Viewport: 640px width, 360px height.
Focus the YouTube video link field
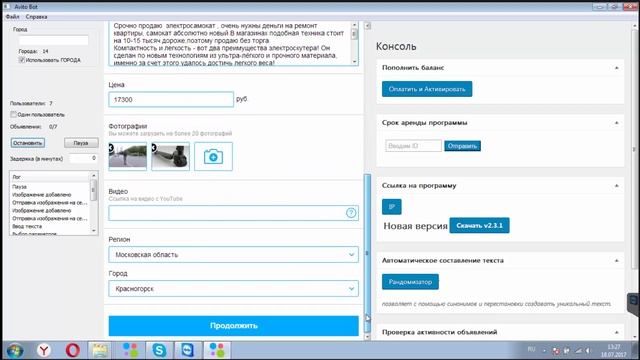[233, 213]
